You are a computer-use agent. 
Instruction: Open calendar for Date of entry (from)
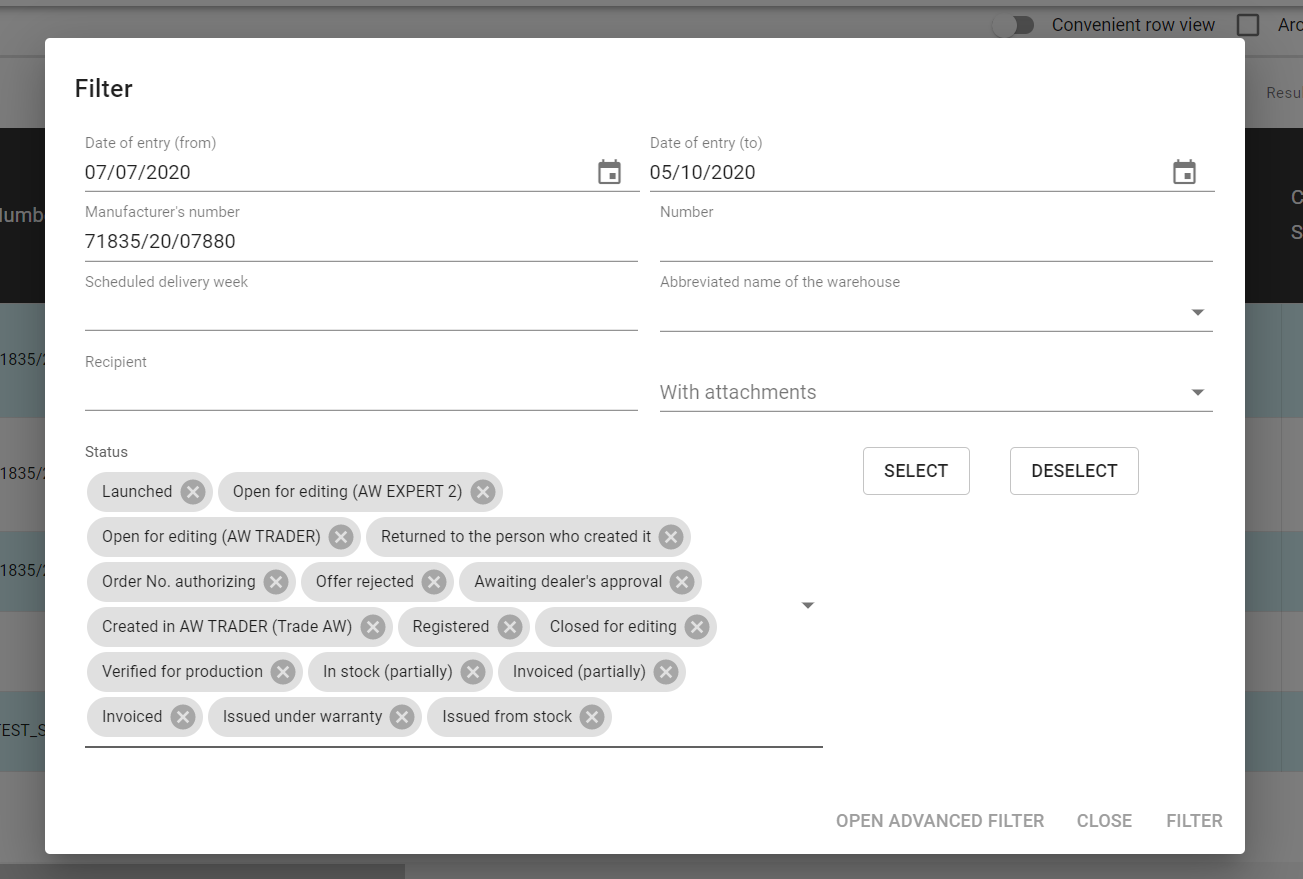point(609,172)
